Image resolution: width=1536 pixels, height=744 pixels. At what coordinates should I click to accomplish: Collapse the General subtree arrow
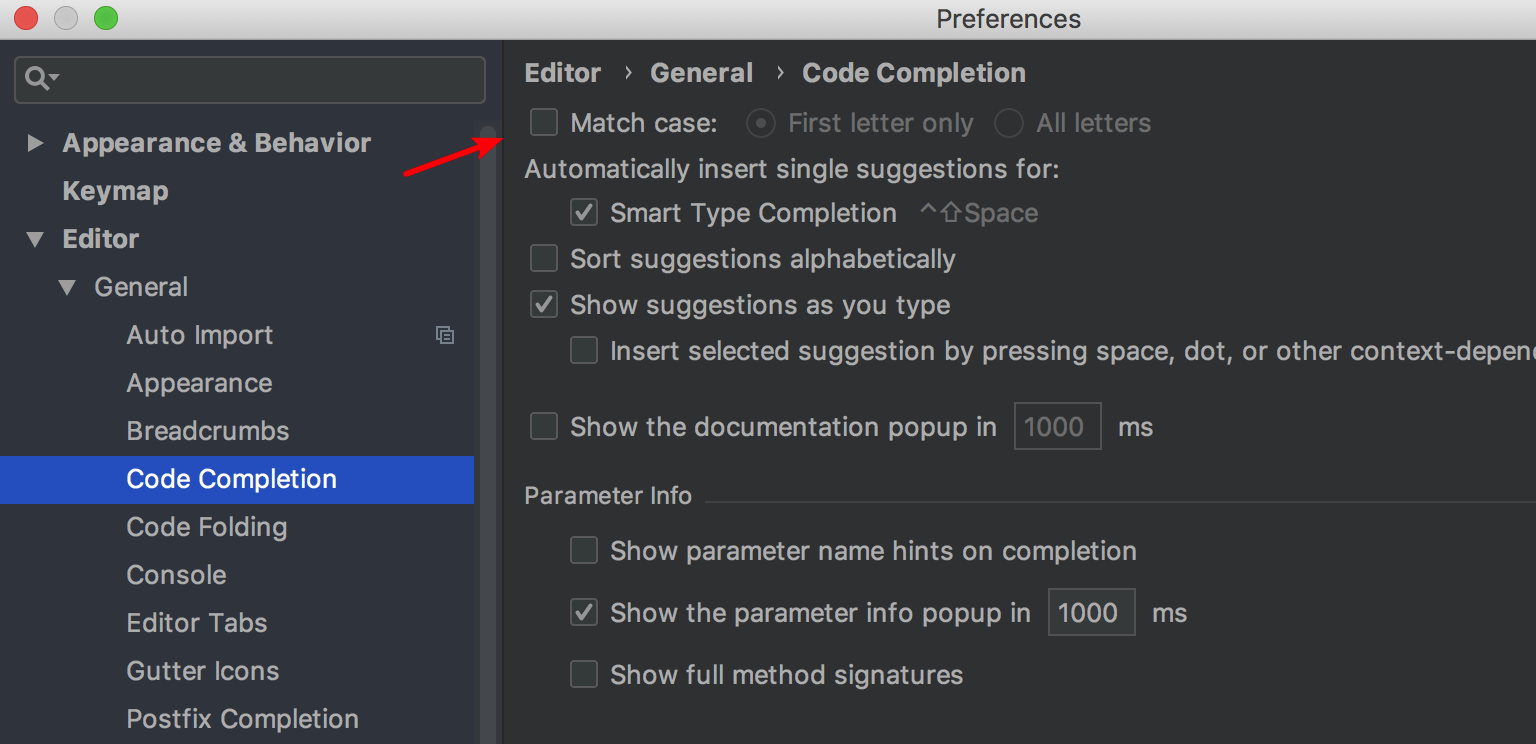click(x=67, y=287)
